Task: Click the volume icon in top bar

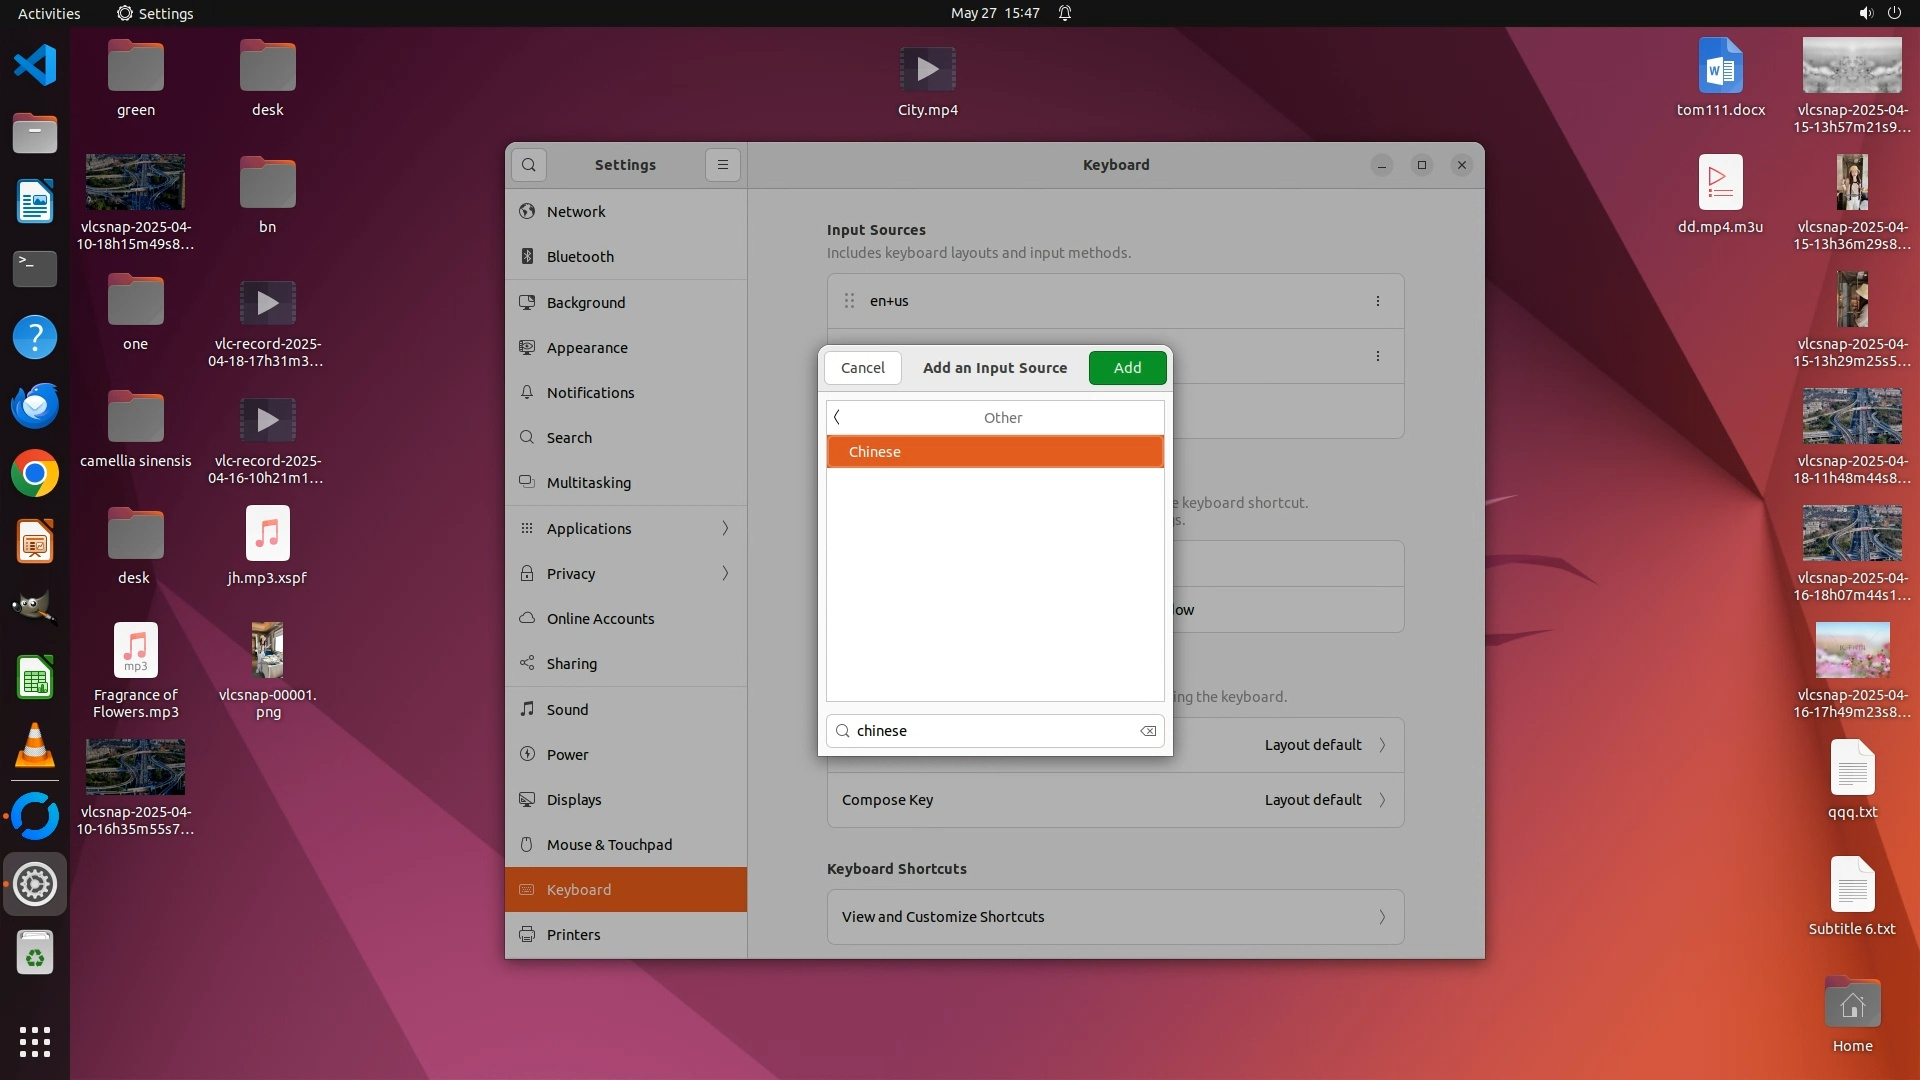Action: [x=1865, y=13]
